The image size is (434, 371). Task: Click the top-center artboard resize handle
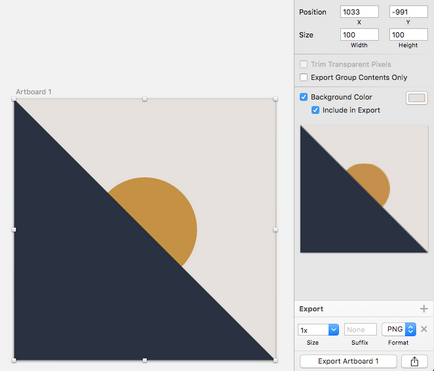[x=145, y=99]
